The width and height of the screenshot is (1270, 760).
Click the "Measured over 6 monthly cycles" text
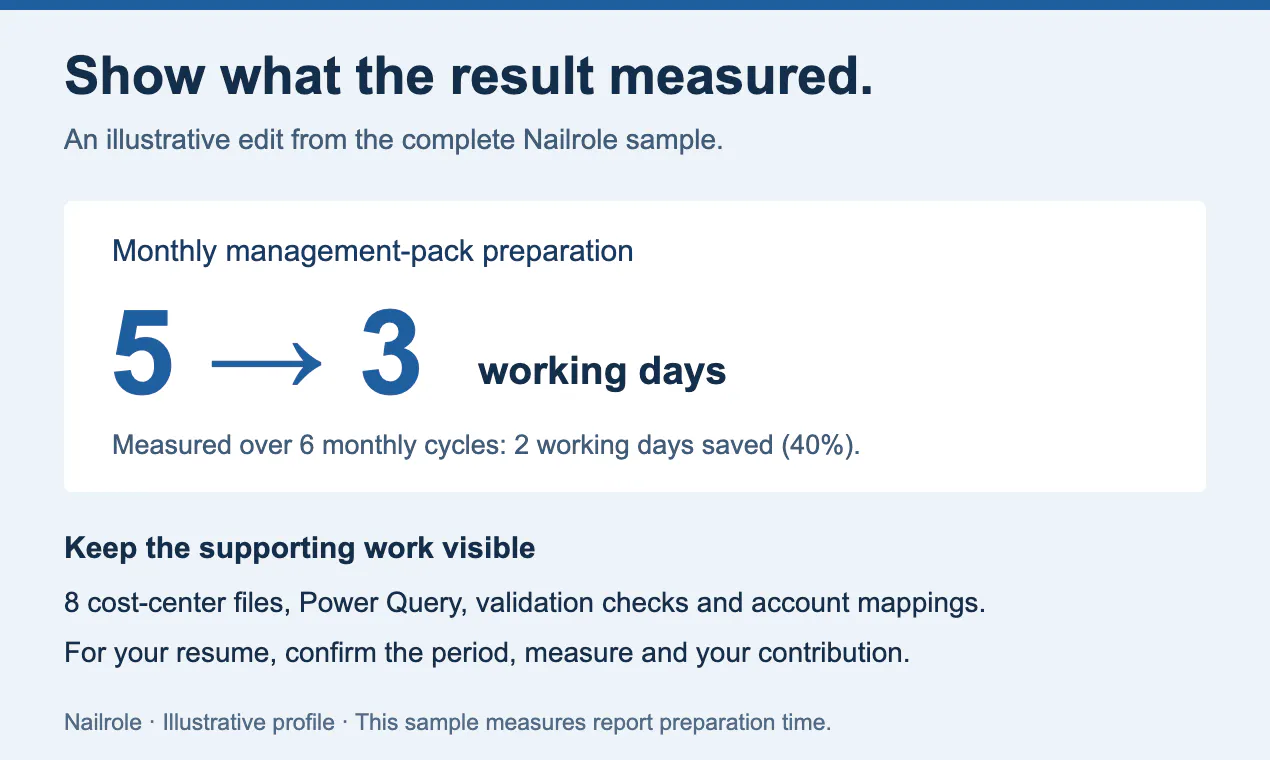click(308, 445)
